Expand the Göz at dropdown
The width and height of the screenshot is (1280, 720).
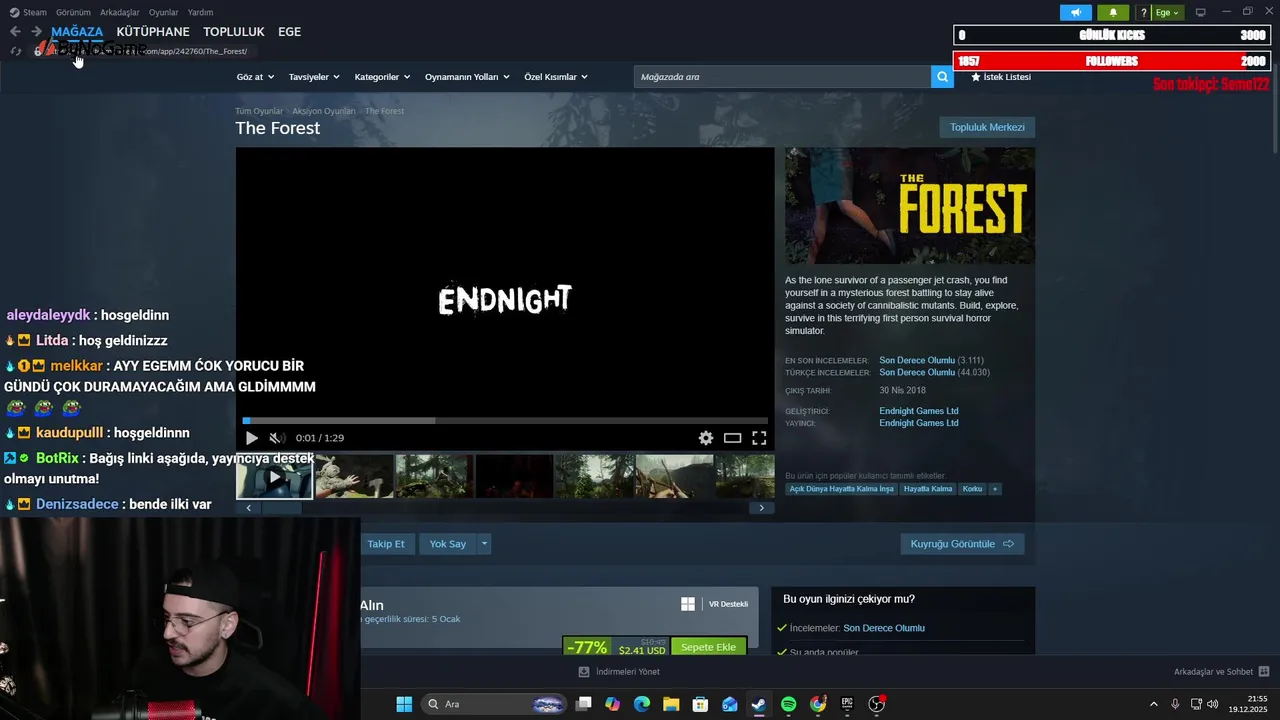click(x=255, y=77)
